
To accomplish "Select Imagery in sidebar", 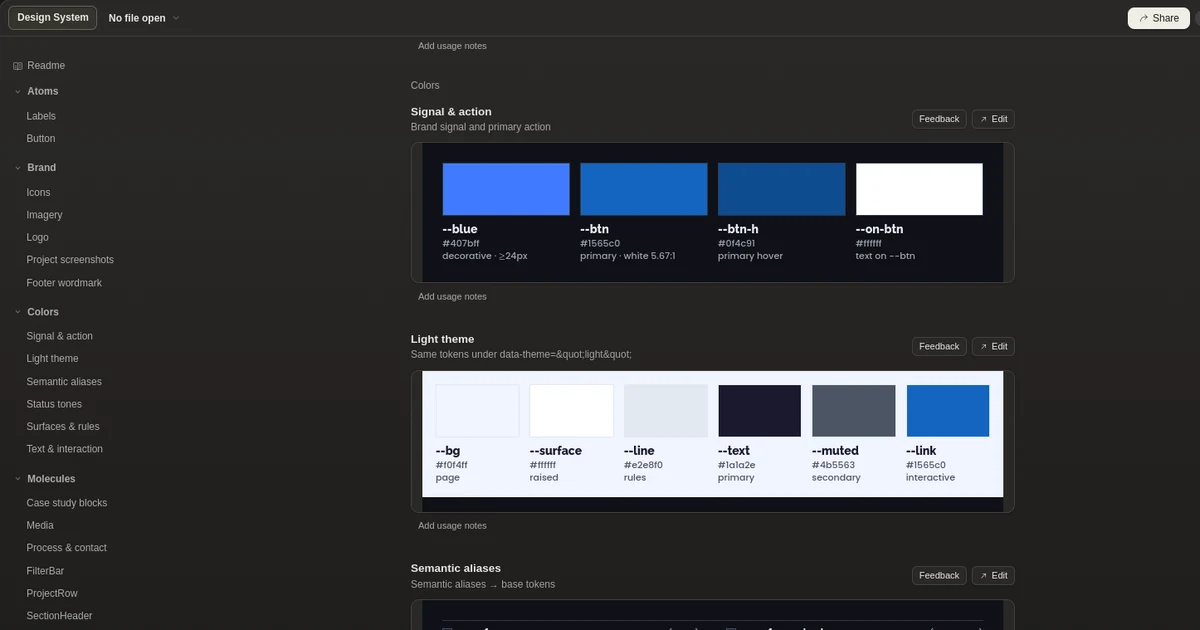I will tap(44, 215).
